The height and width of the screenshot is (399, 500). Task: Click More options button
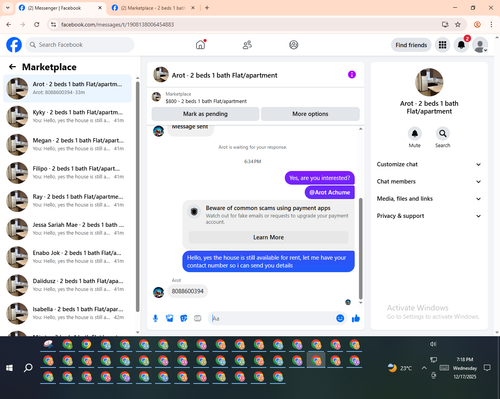(310, 114)
